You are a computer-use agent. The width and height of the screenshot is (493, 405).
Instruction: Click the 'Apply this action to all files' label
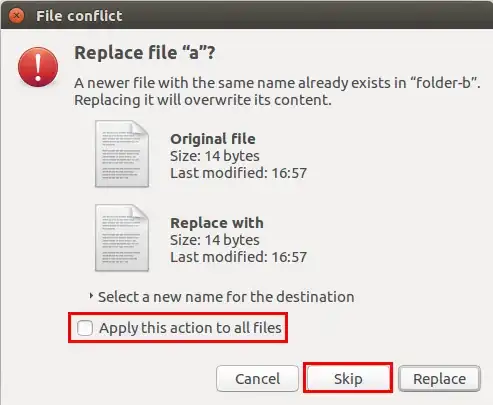click(190, 328)
